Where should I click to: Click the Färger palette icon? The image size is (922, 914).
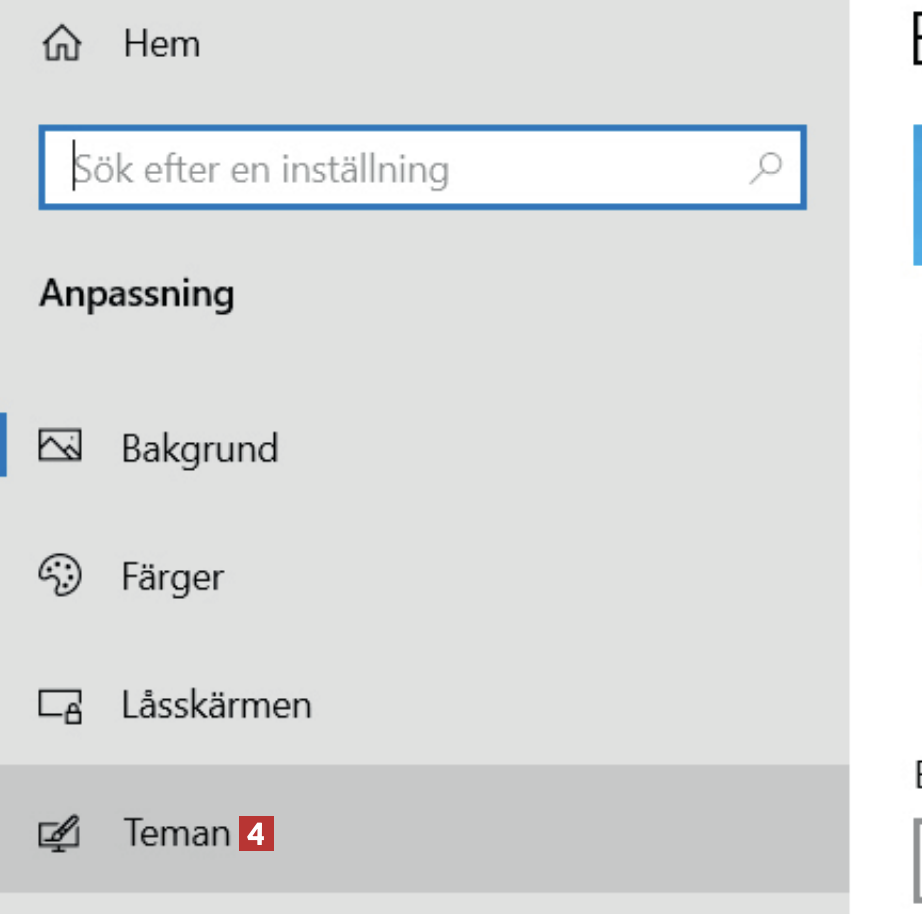coord(60,576)
